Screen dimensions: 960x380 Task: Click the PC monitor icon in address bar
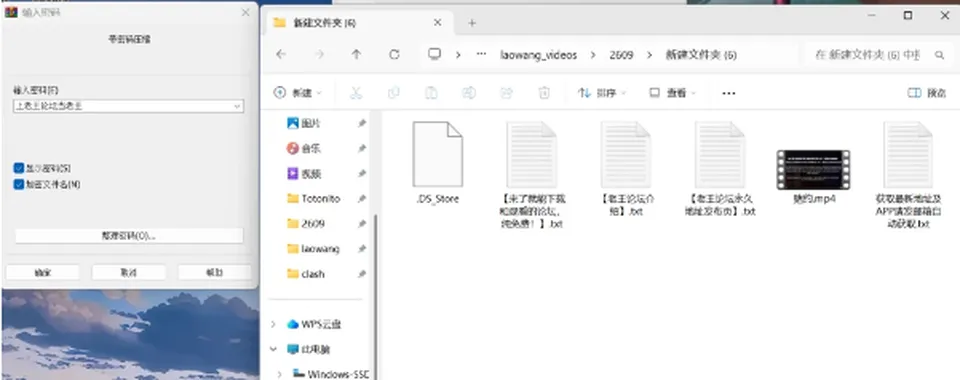click(434, 54)
